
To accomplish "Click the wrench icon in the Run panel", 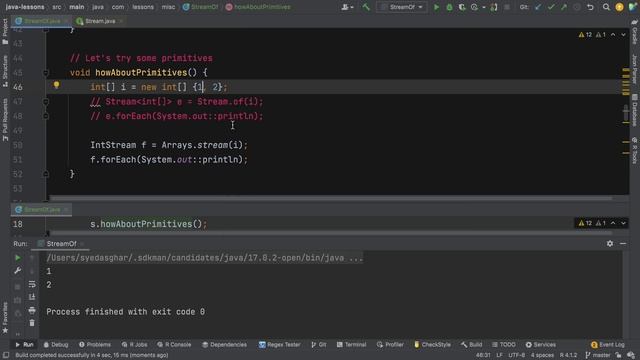I will (x=18, y=271).
